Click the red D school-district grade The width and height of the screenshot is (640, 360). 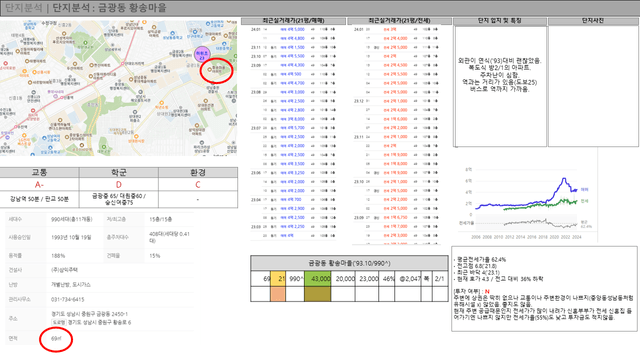coord(118,185)
